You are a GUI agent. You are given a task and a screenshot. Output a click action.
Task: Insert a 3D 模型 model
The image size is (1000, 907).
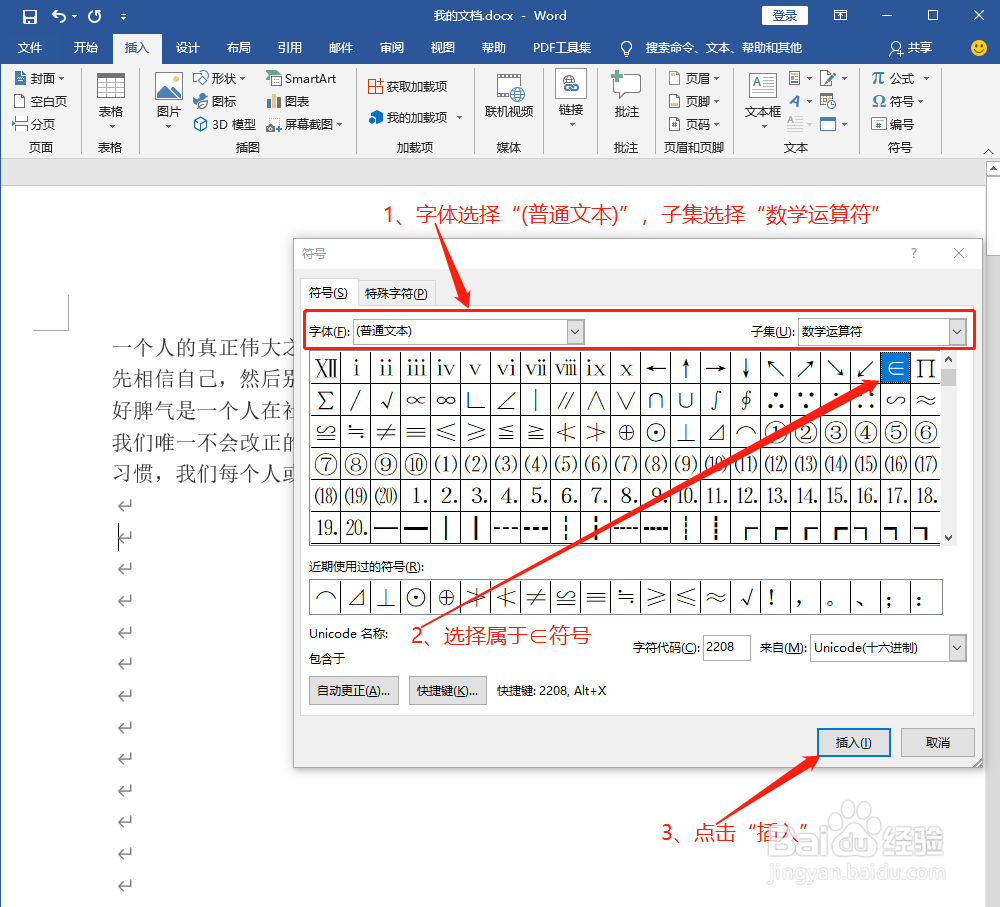(224, 124)
